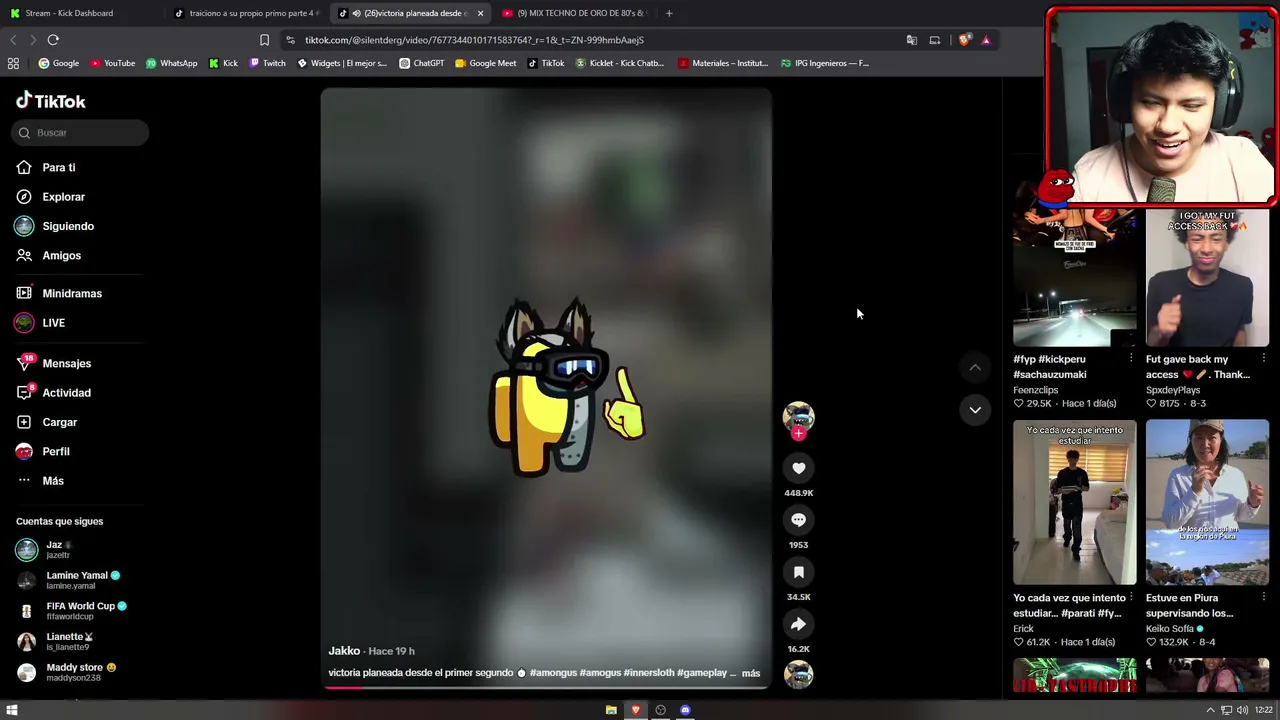
Task: Open the I GOT MY FUT ACCESS BACK thumbnail
Action: [1207, 277]
